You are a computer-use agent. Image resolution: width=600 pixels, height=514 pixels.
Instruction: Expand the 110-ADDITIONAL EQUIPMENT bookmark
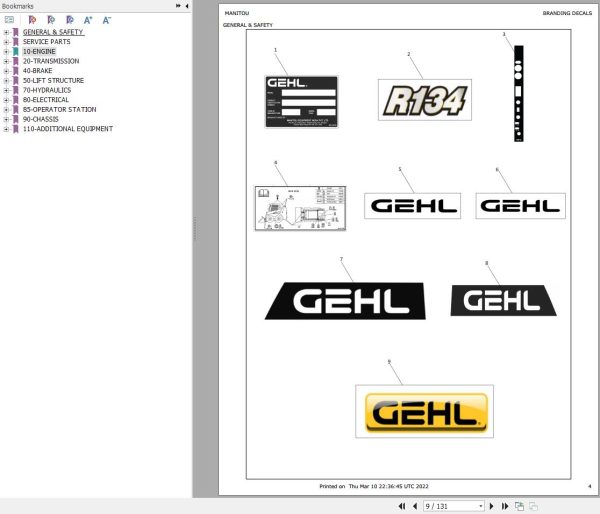coord(6,129)
